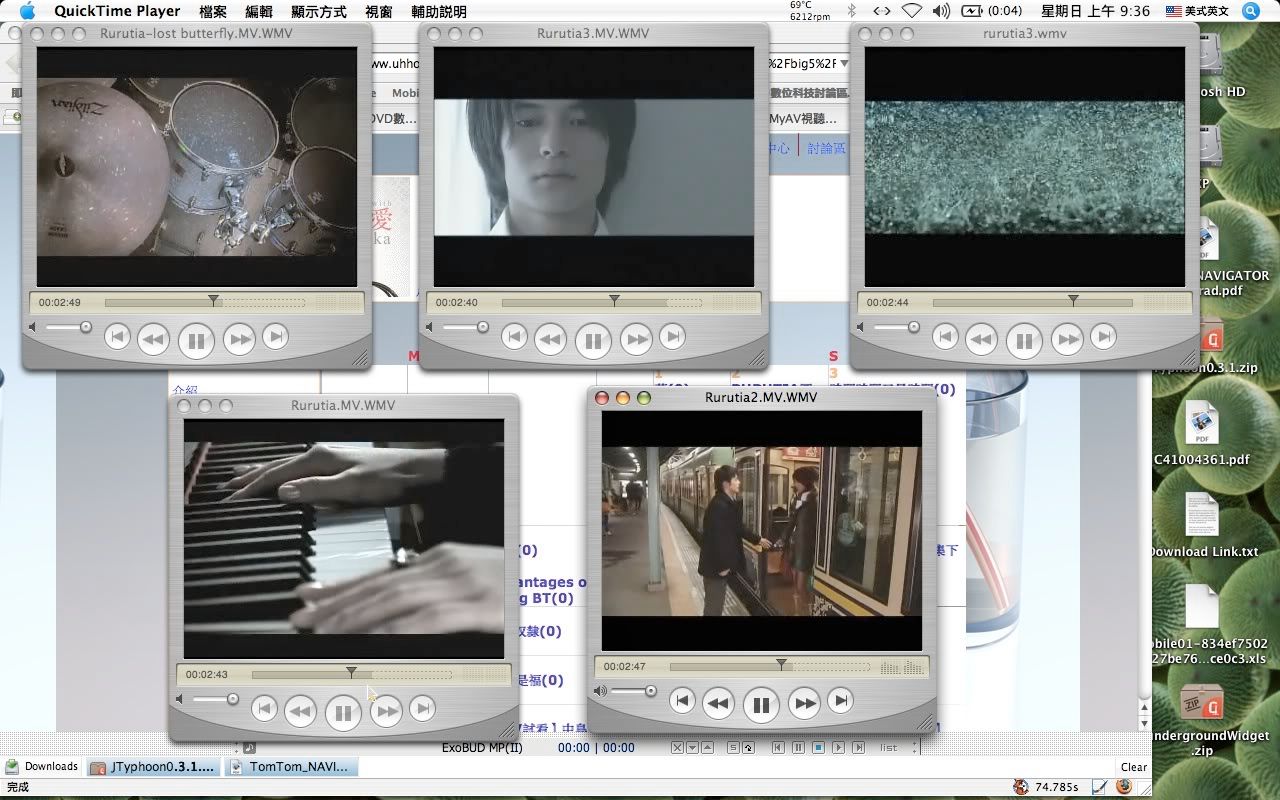Open the 美式英文 input source menu
Viewport: 1280px width, 800px height.
(x=1200, y=11)
